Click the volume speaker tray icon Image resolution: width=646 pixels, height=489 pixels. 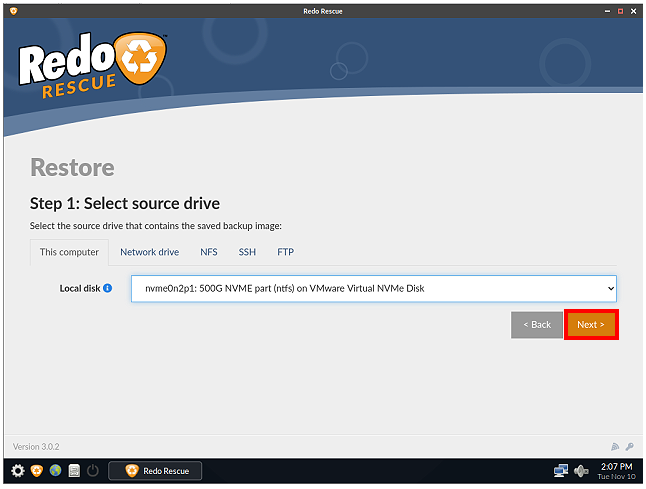click(581, 470)
